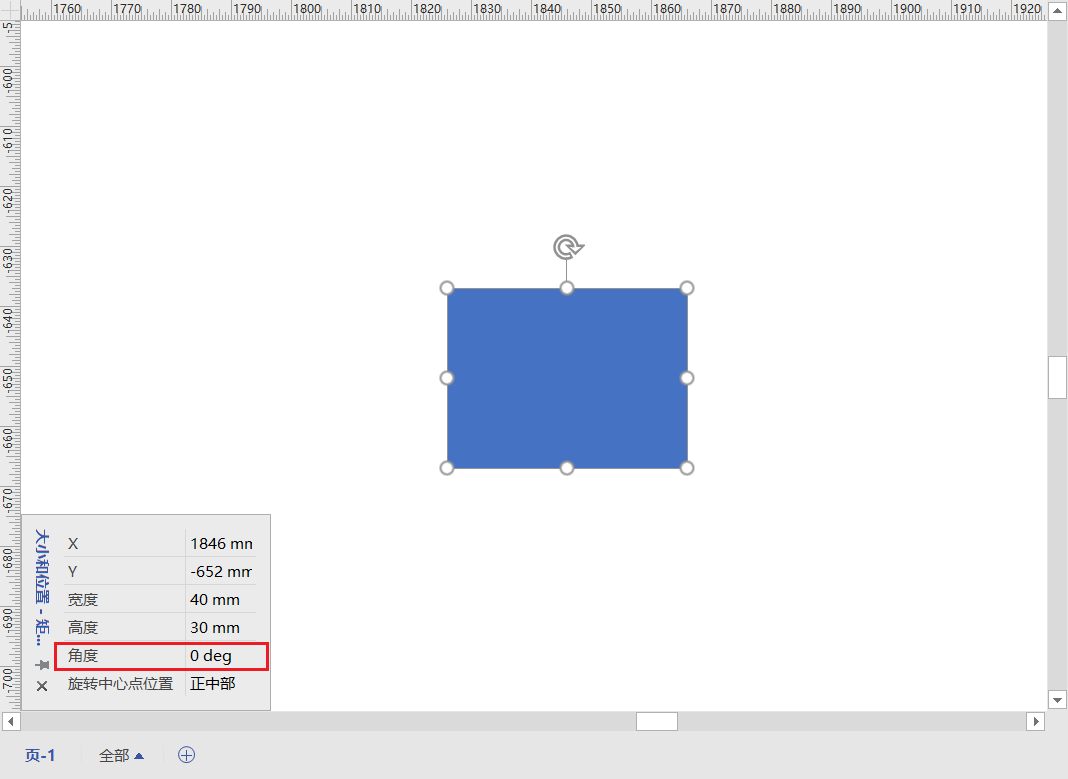Screen dimensions: 1068x779
Task: Select the blue rectangle shape
Action: 567,378
